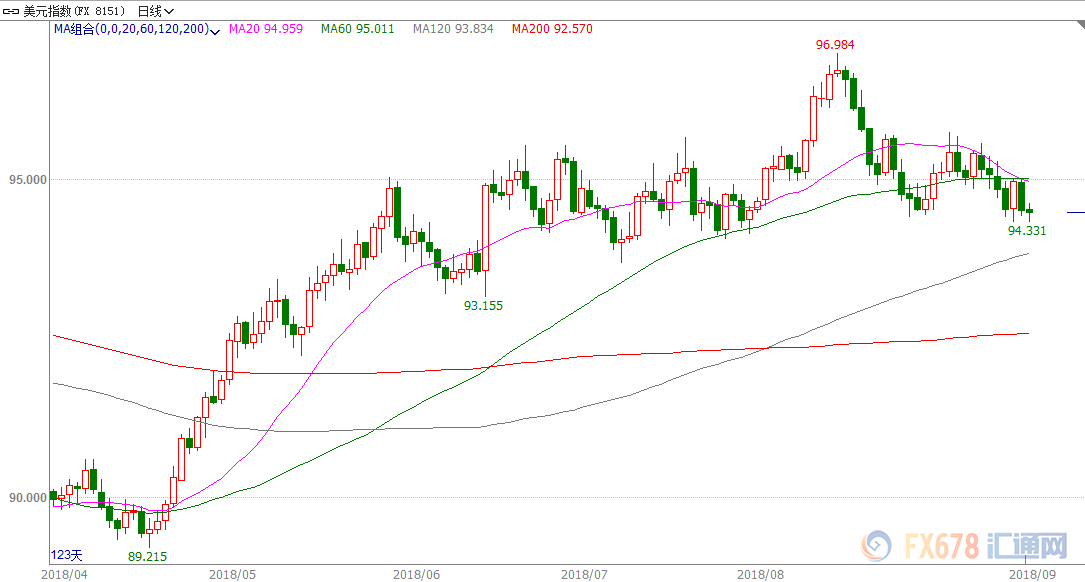Click the 89.215 lowest price label
This screenshot has width=1085, height=582.
point(147,556)
